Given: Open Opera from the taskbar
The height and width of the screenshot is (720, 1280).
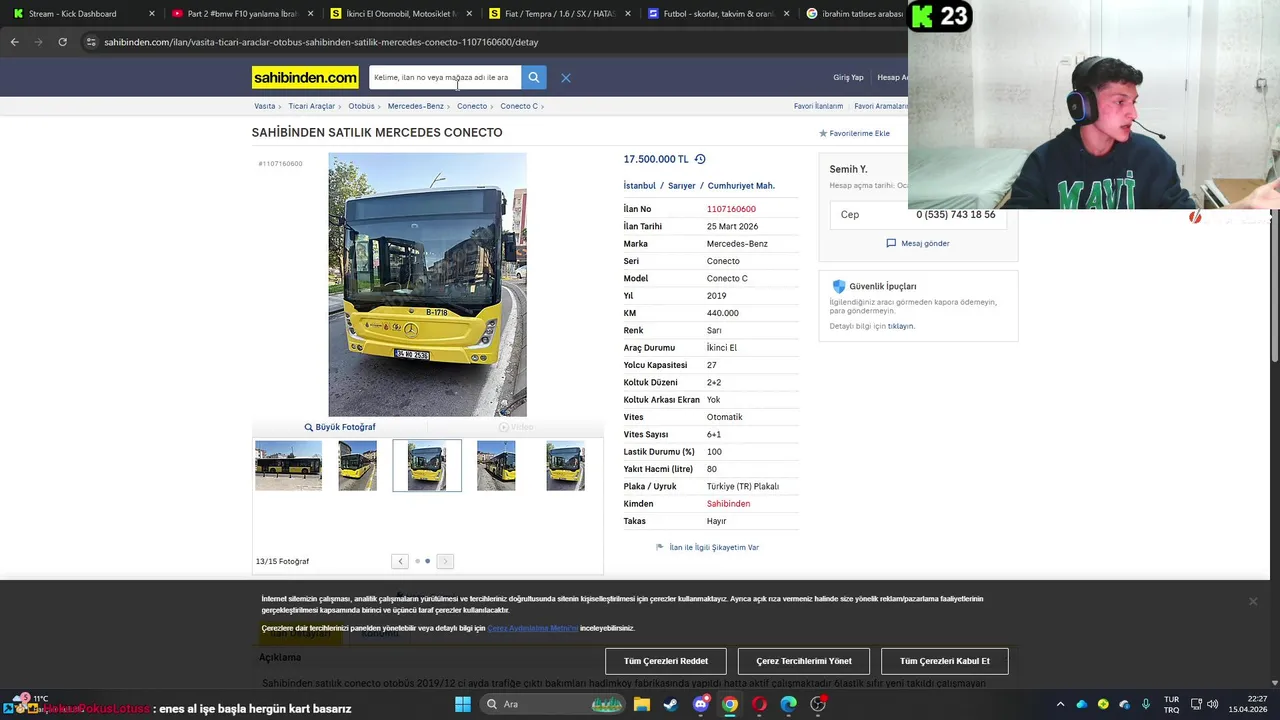Looking at the screenshot, I should 759,704.
